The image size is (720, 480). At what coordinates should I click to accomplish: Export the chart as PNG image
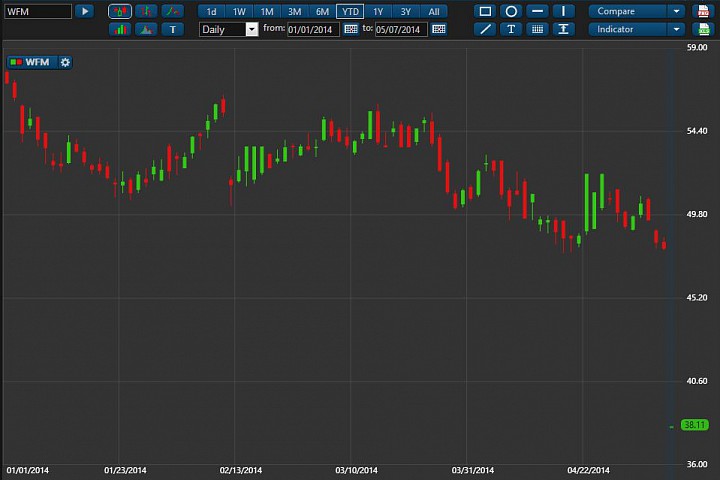tap(703, 11)
